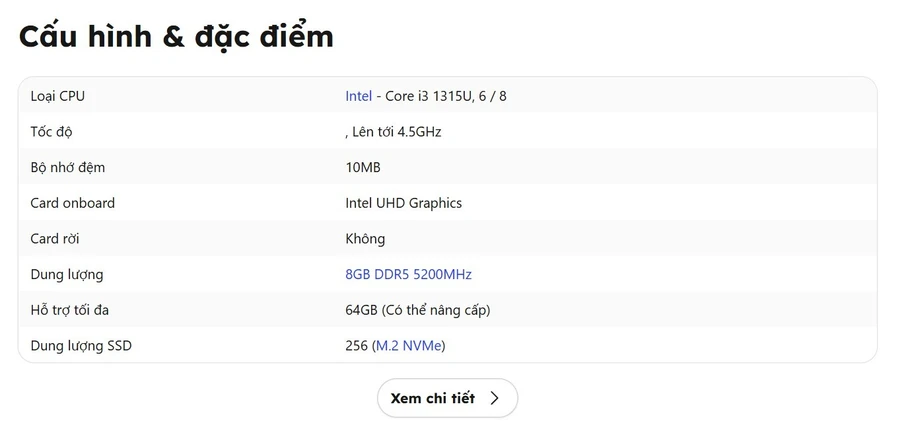900x440 pixels.
Task: Click the Dung lượng SSD label
Action: [81, 346]
